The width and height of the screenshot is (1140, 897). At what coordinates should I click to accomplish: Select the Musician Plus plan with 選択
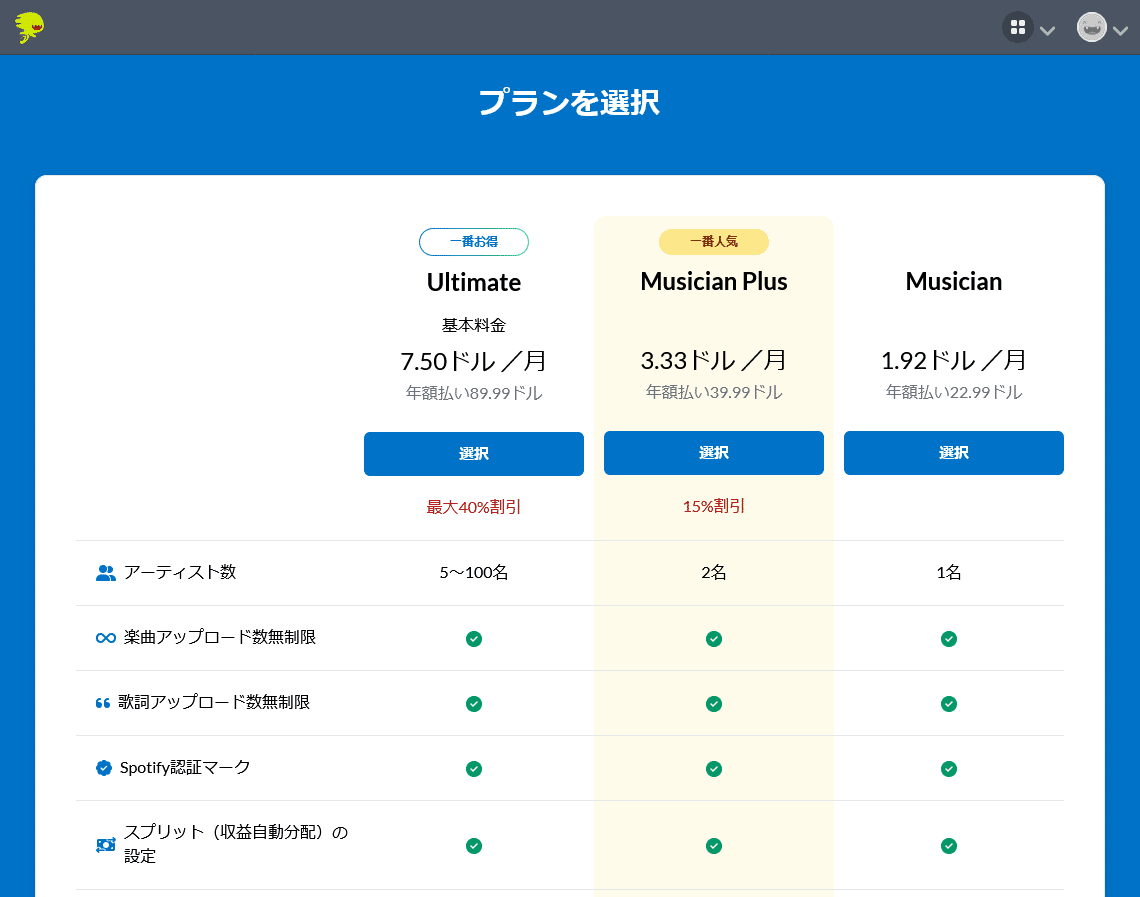point(713,453)
